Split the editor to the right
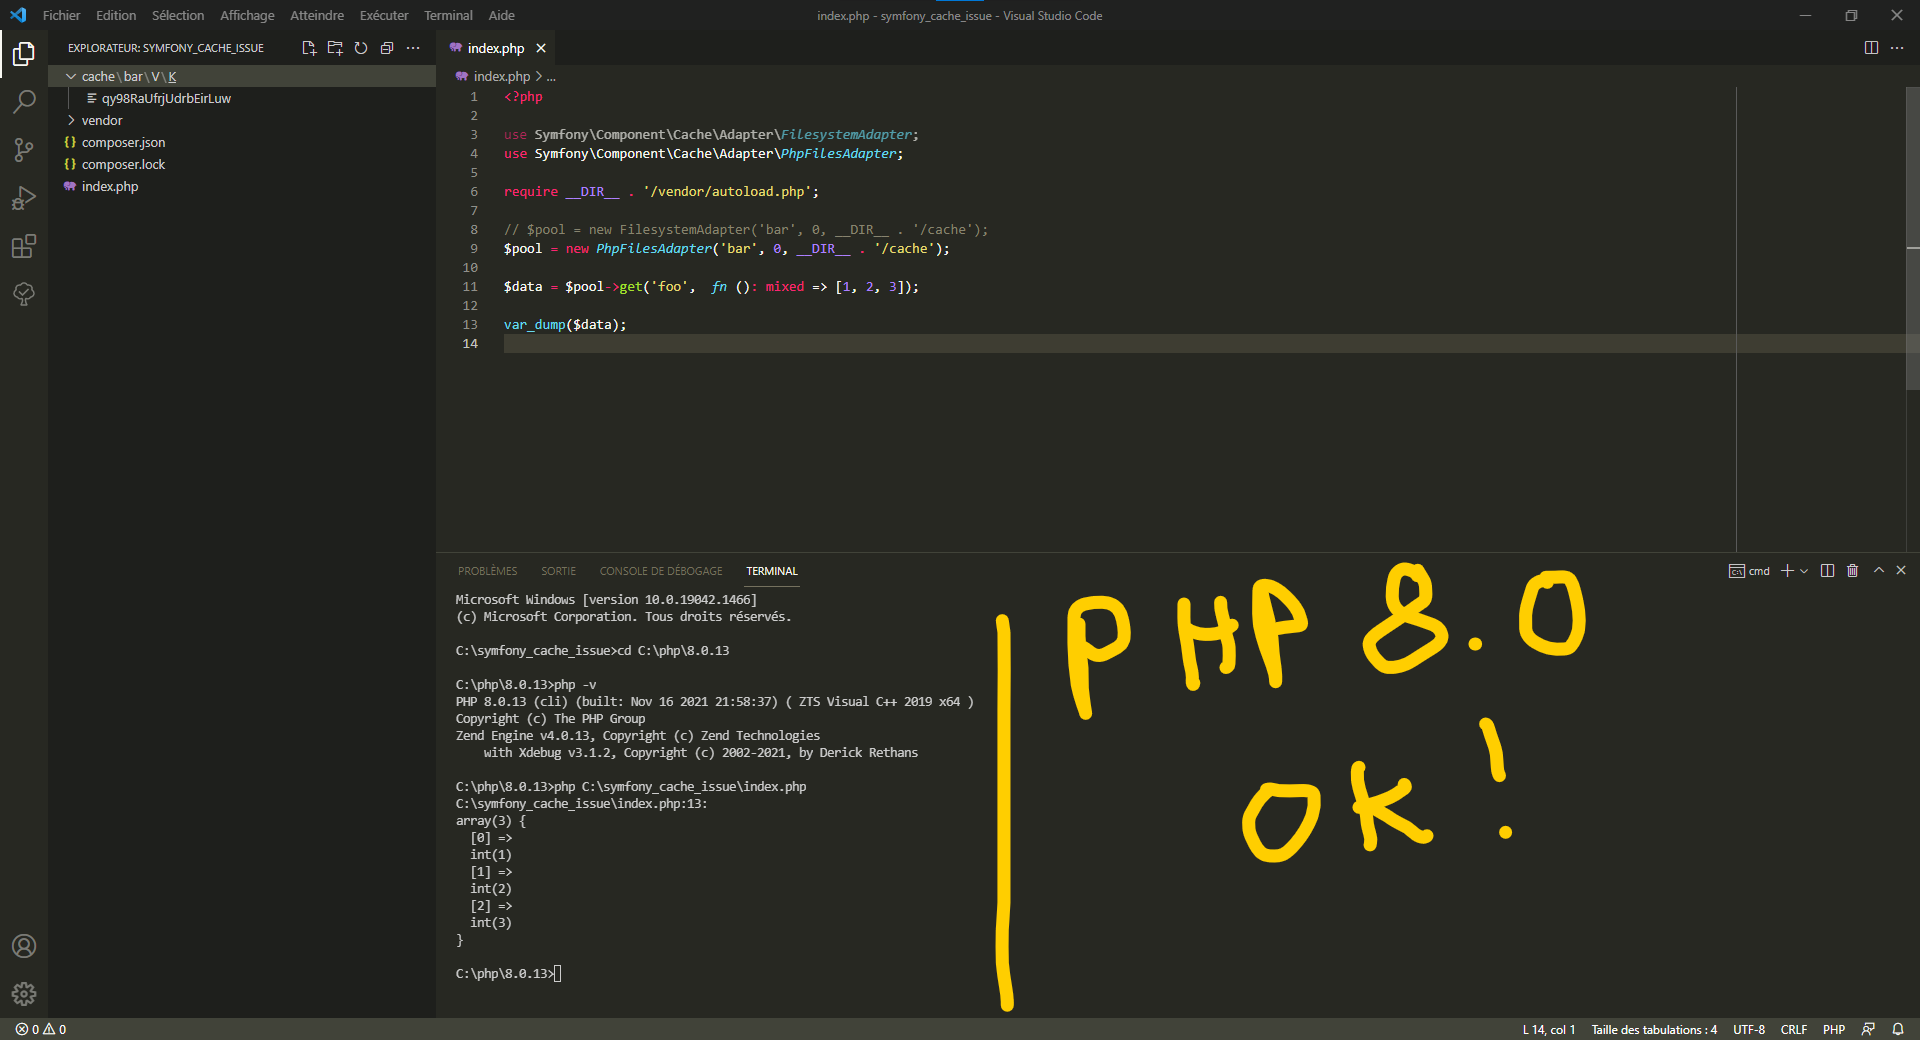Viewport: 1920px width, 1040px height. tap(1871, 48)
